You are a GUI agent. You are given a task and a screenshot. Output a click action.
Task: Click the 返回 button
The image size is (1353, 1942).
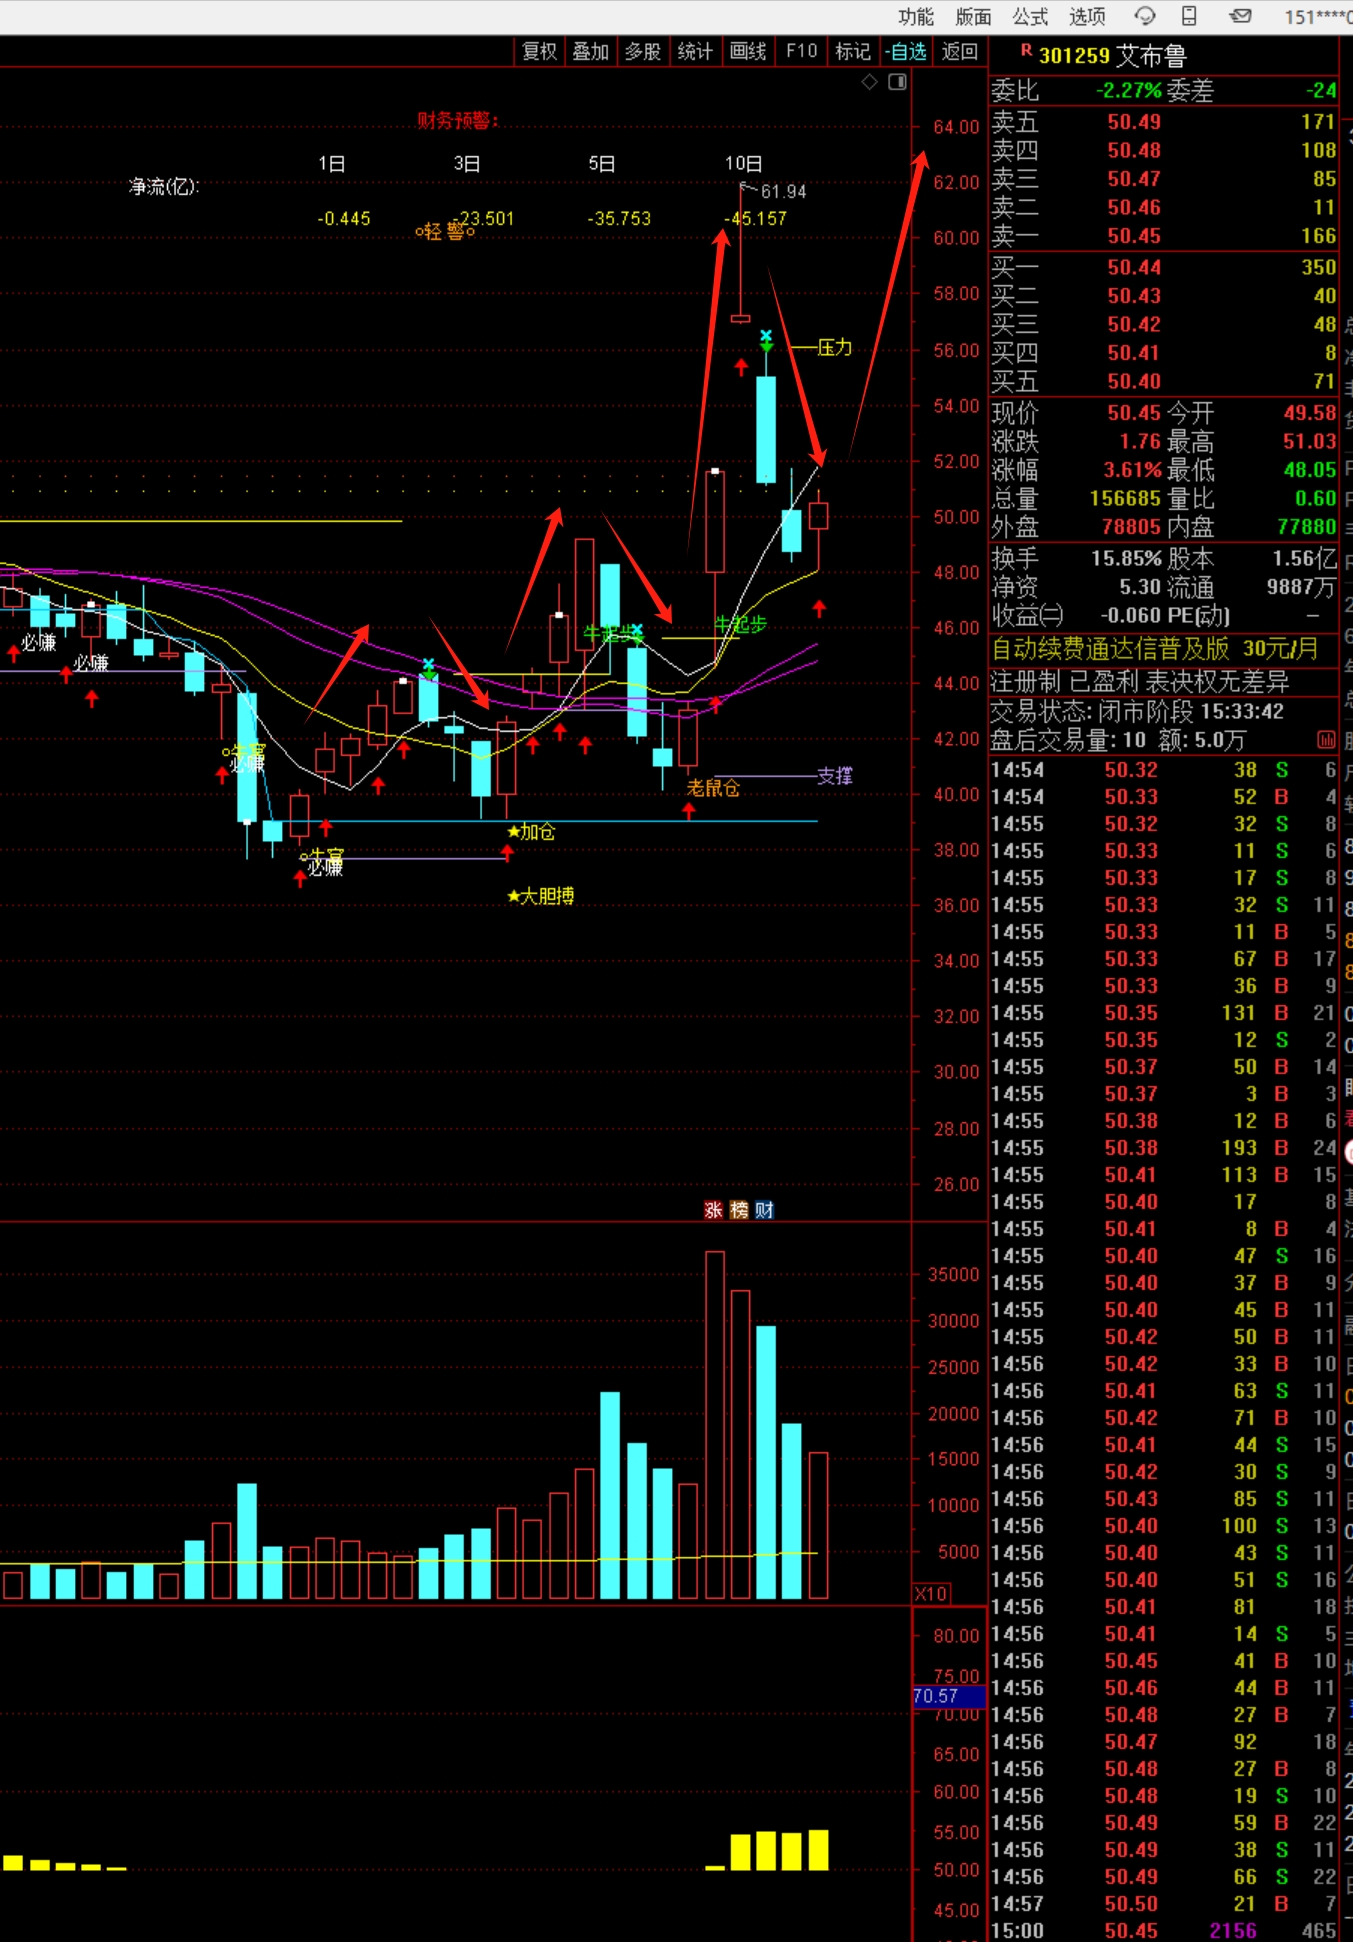(960, 51)
